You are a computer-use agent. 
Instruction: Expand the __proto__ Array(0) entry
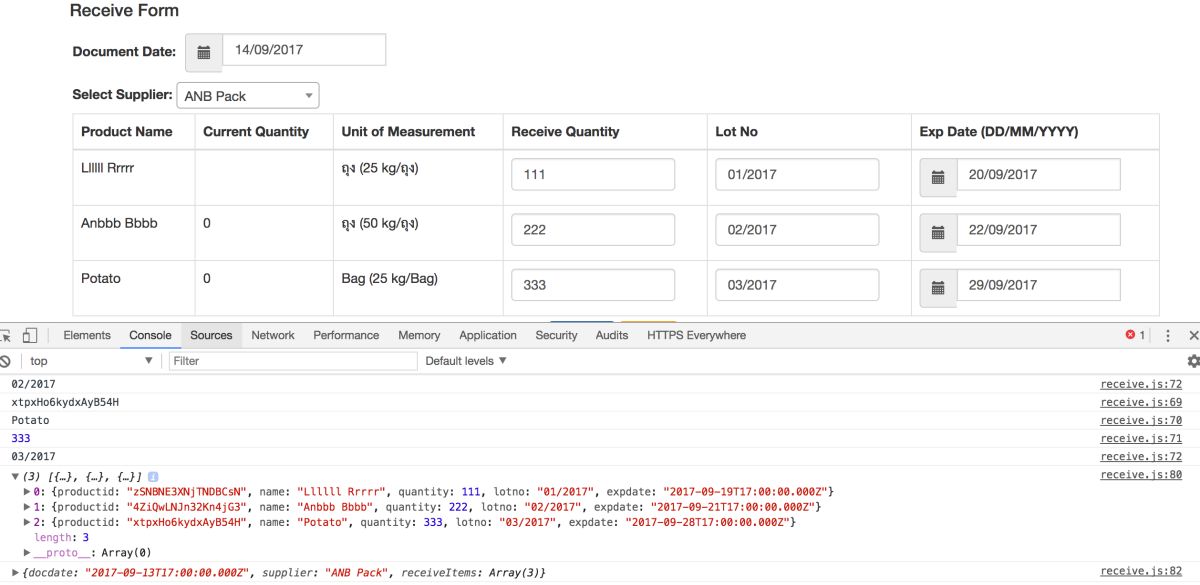coord(27,553)
